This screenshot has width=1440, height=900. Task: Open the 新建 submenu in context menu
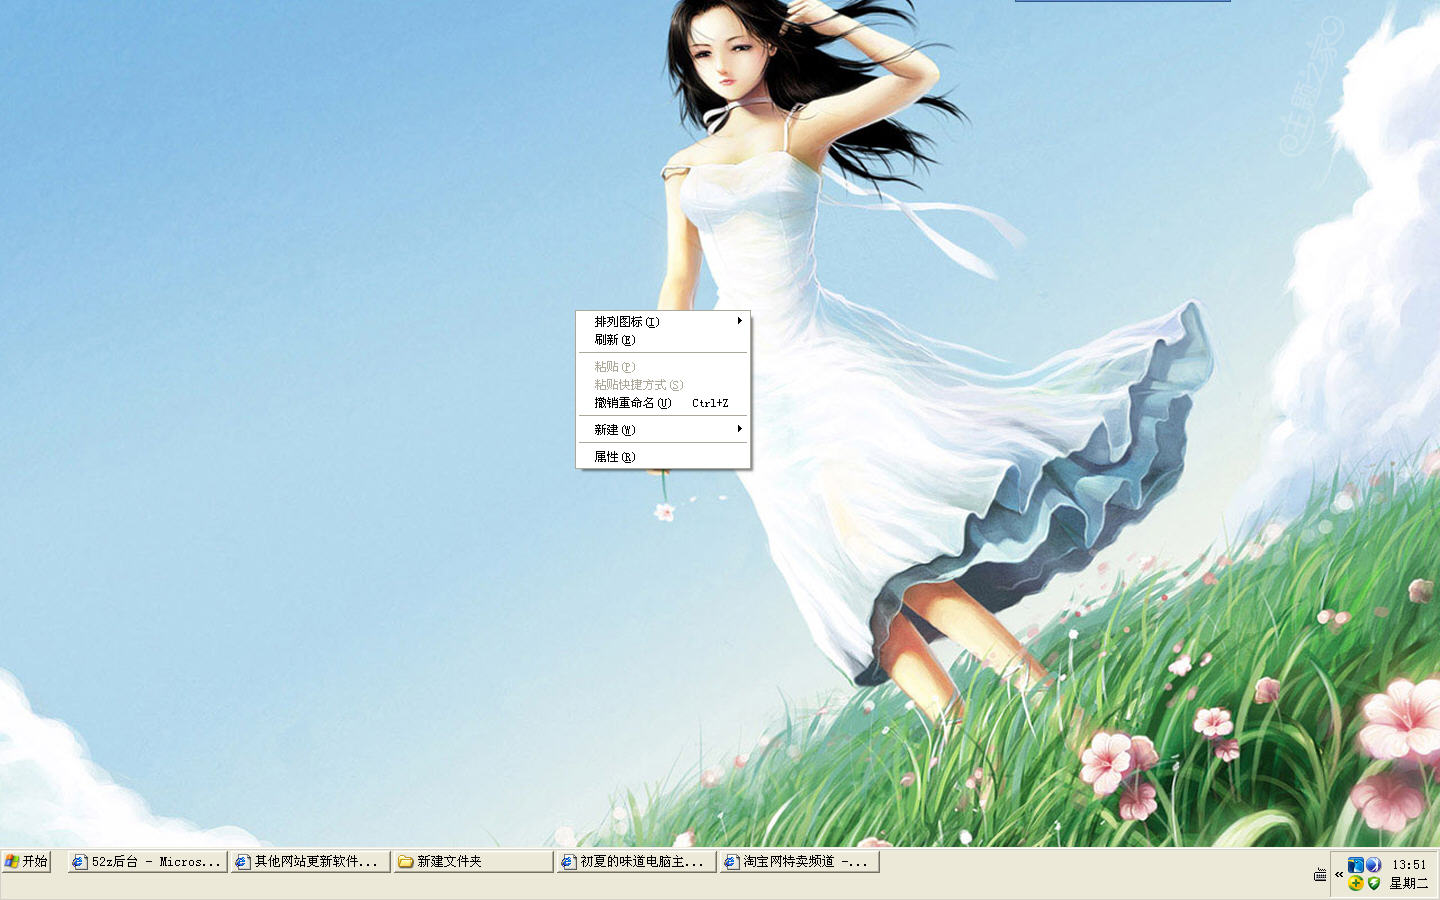[x=663, y=429]
